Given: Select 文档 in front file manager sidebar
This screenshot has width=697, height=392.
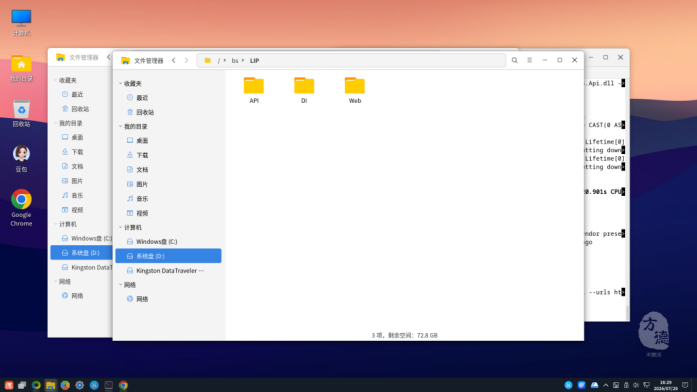Looking at the screenshot, I should (x=168, y=170).
